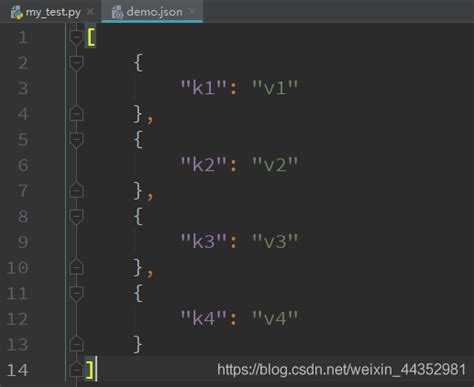The width and height of the screenshot is (474, 387).
Task: Click the opening square bracket on line 1
Action: tap(91, 37)
